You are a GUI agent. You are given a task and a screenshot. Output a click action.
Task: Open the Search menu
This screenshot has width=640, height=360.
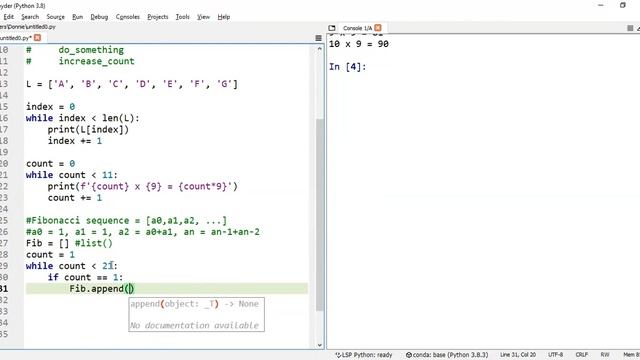(x=30, y=17)
